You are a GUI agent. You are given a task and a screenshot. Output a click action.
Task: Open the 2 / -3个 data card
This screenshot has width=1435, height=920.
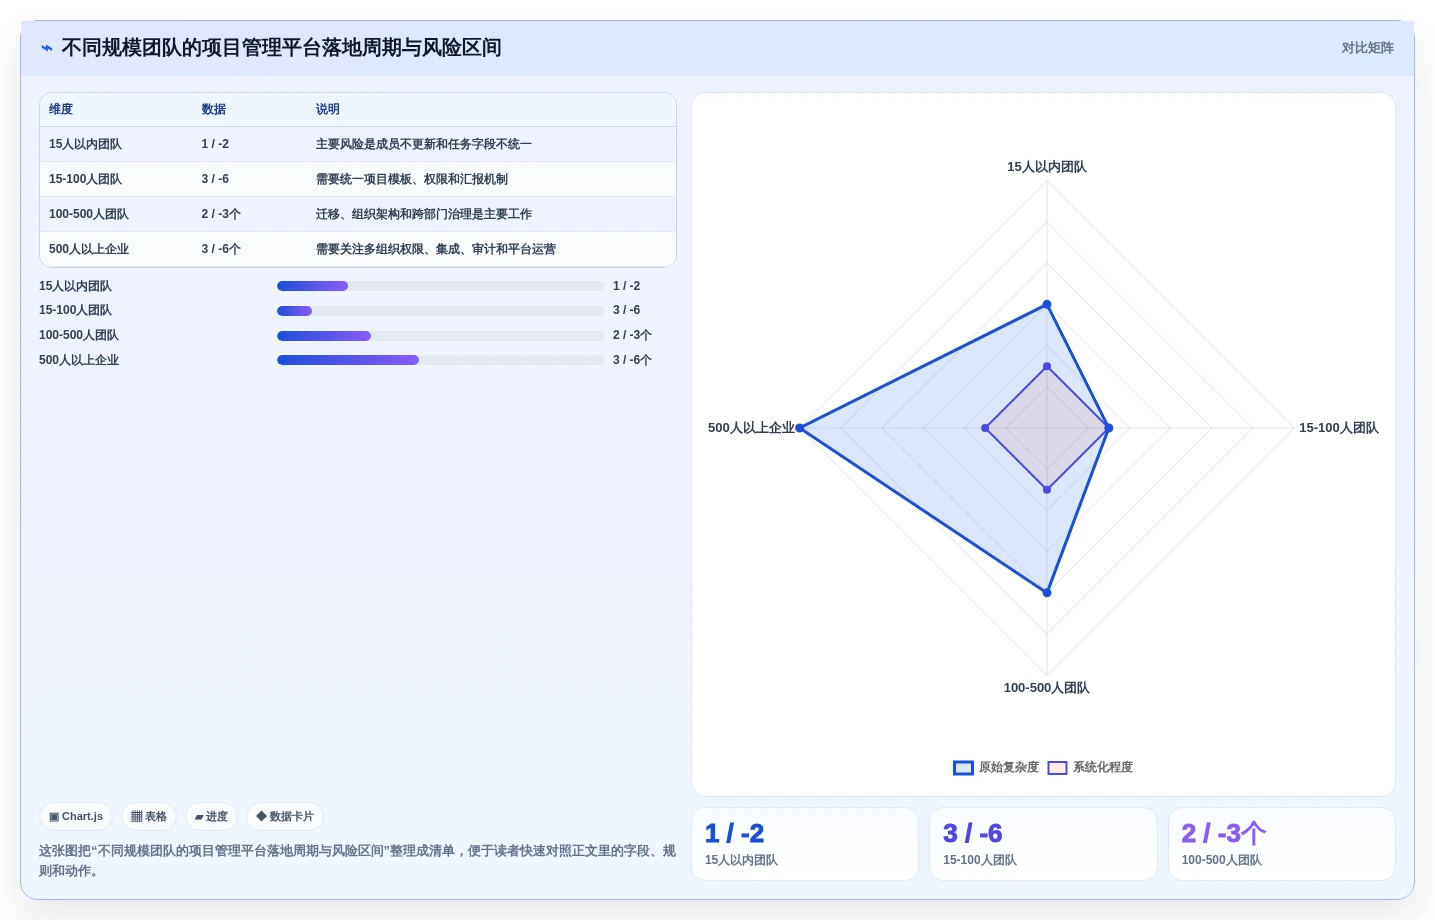coord(1282,844)
